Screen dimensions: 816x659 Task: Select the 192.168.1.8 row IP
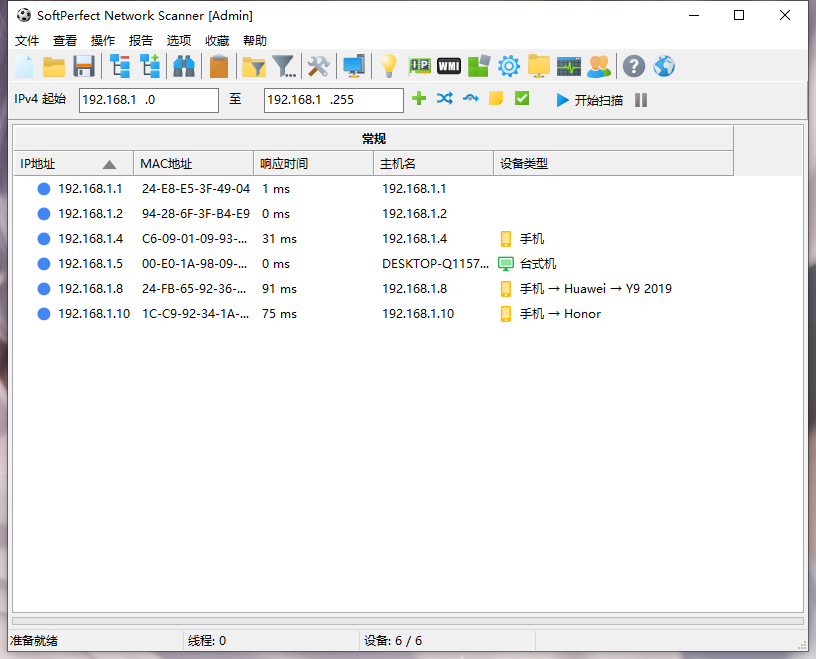point(91,288)
